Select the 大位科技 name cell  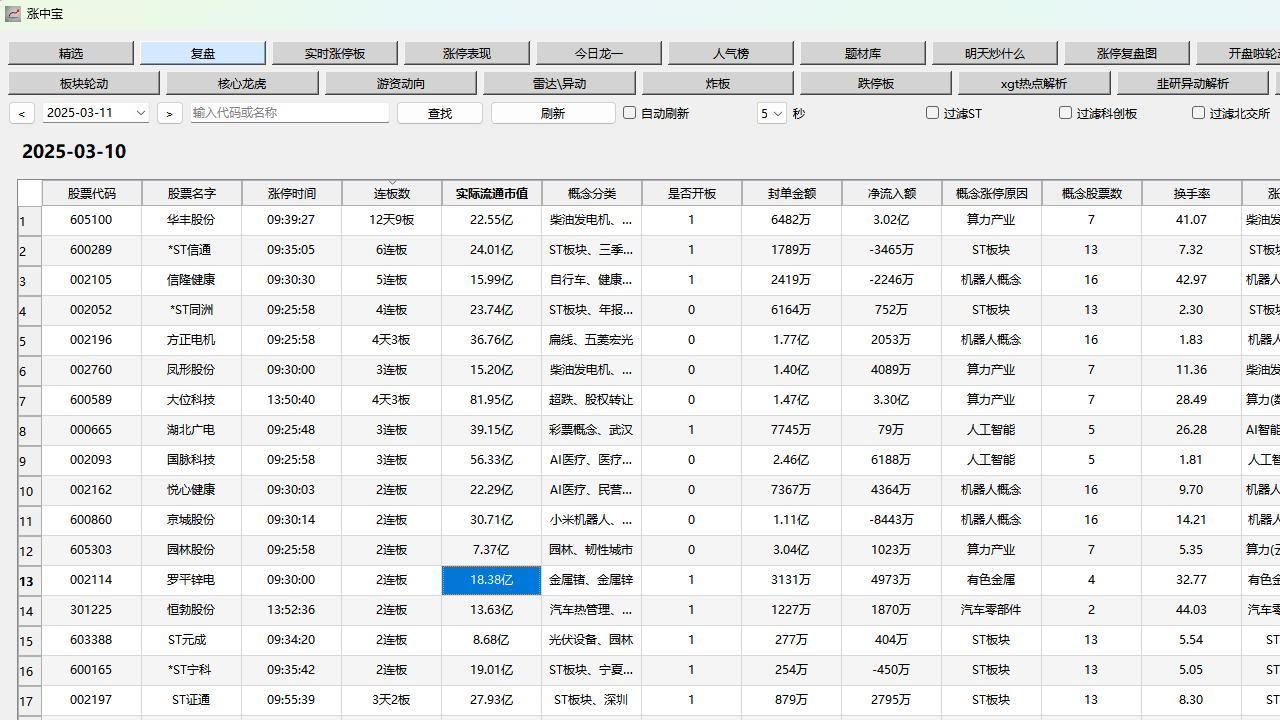(192, 400)
